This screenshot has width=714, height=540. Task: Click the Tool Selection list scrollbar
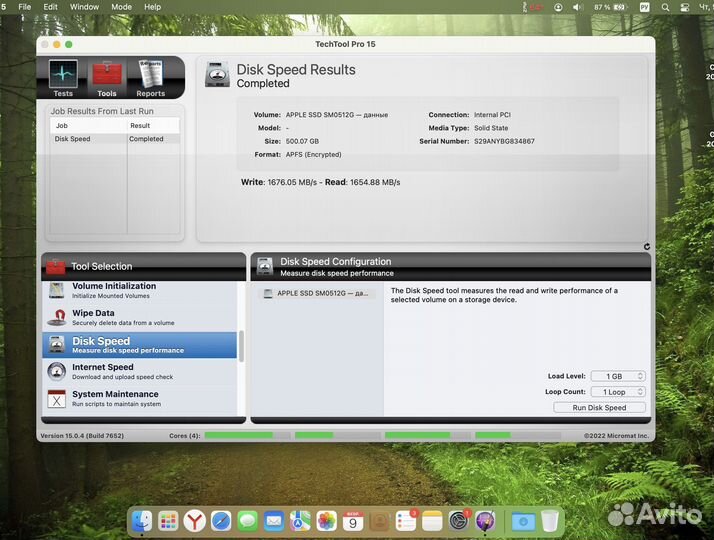click(241, 346)
